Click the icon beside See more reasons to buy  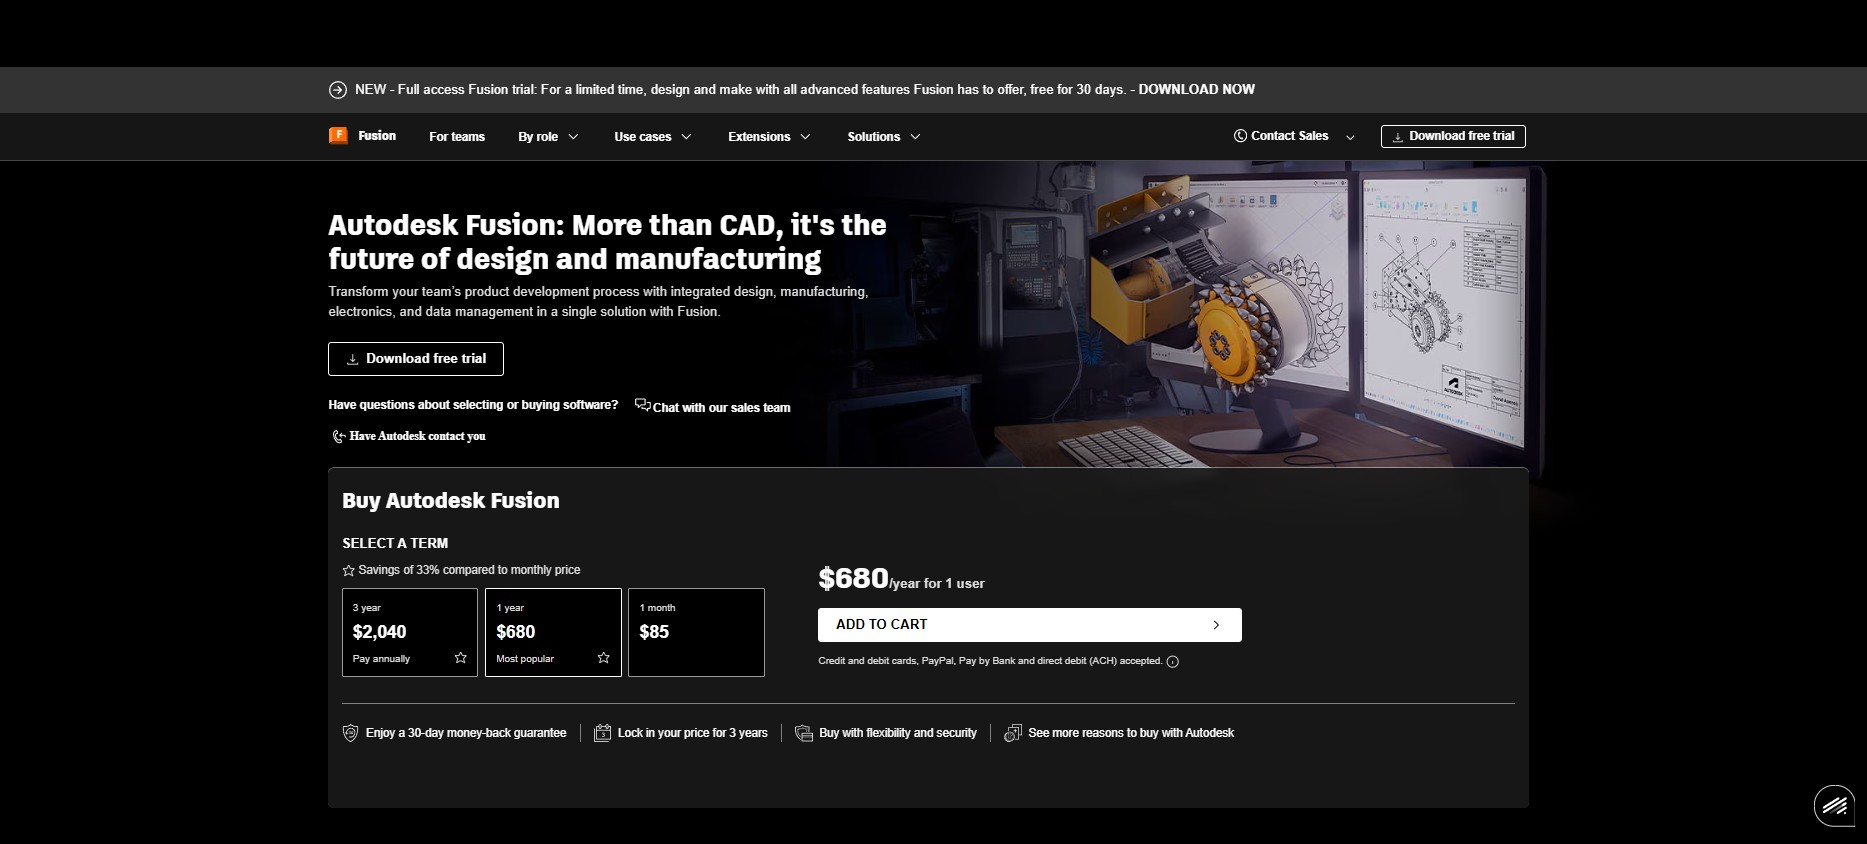click(x=1013, y=733)
